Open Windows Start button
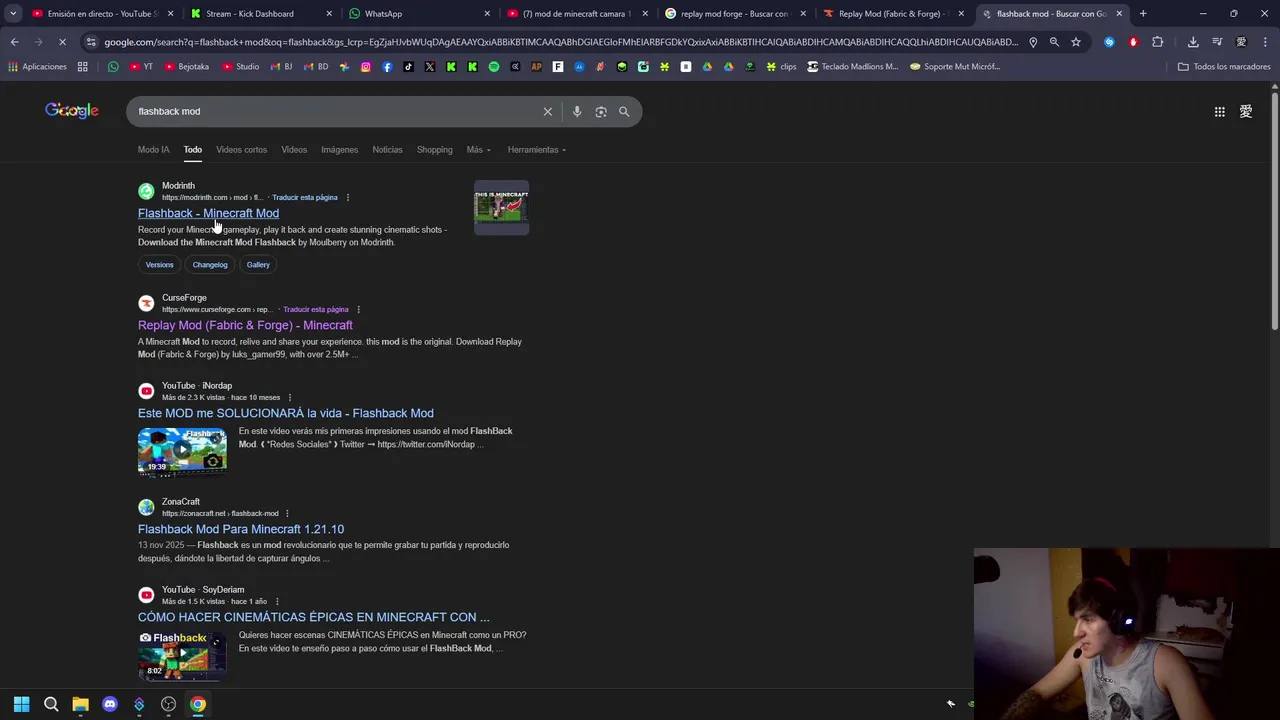Image resolution: width=1280 pixels, height=720 pixels. pyautogui.click(x=21, y=704)
